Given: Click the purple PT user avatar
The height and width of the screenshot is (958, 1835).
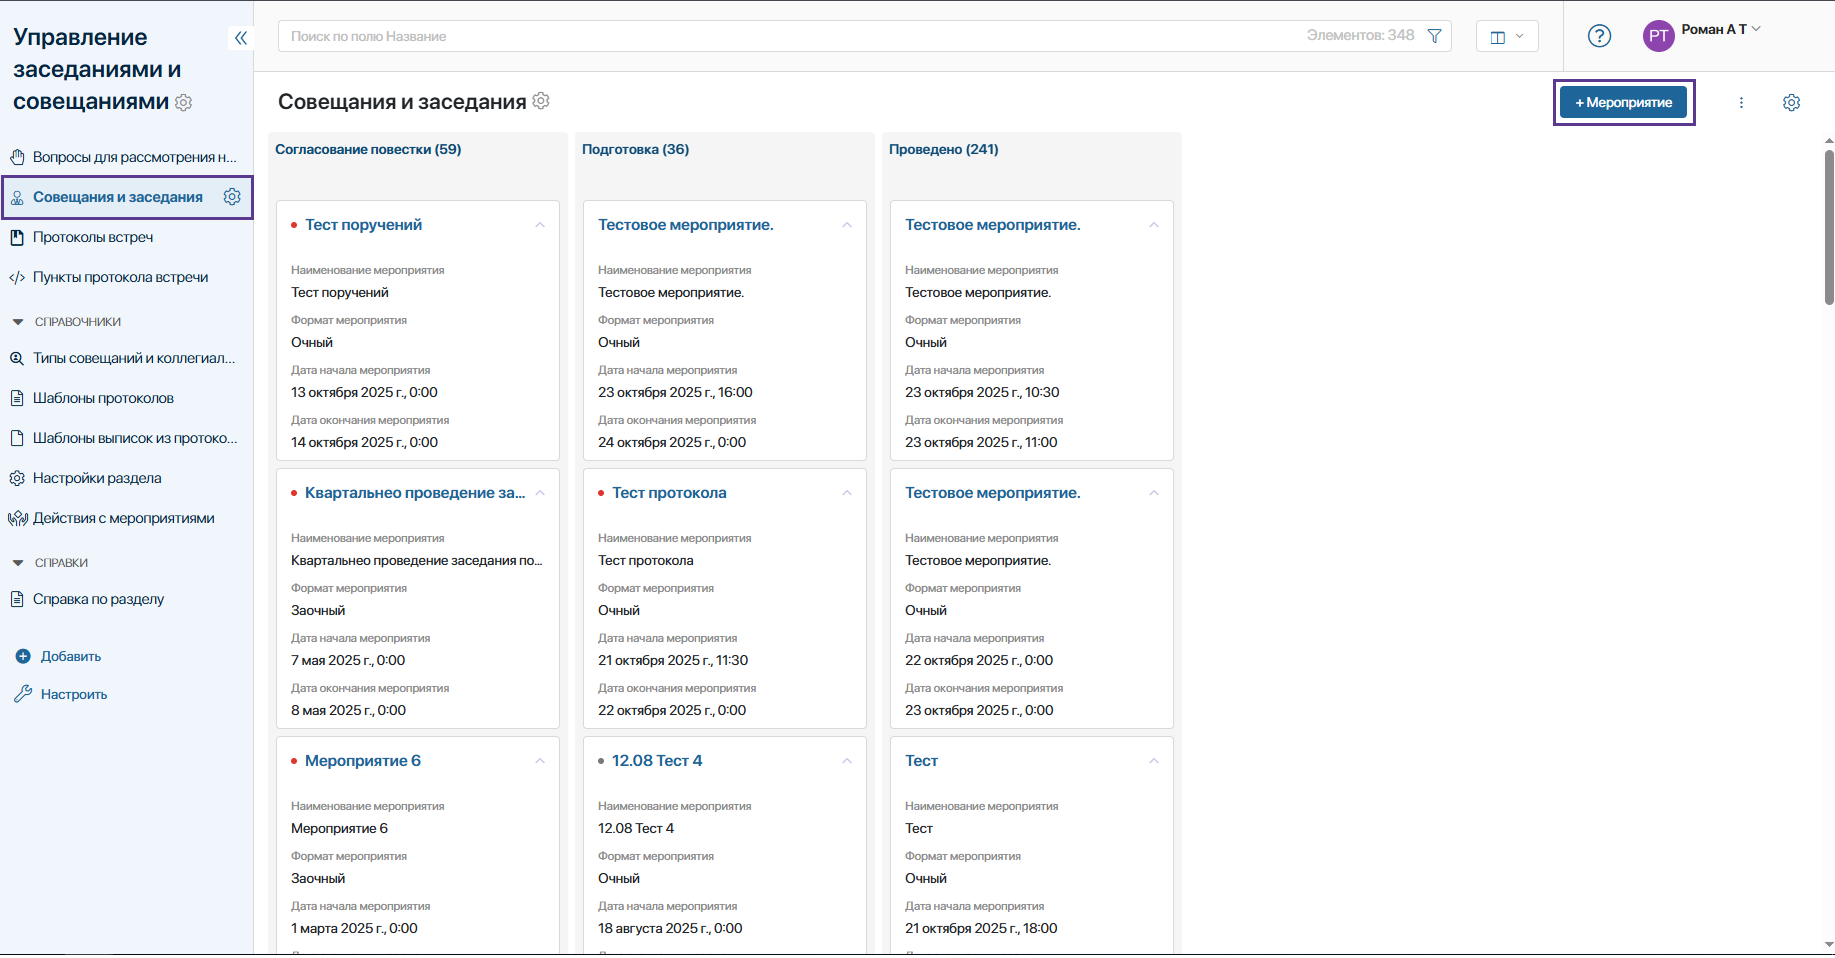Looking at the screenshot, I should click(x=1658, y=36).
